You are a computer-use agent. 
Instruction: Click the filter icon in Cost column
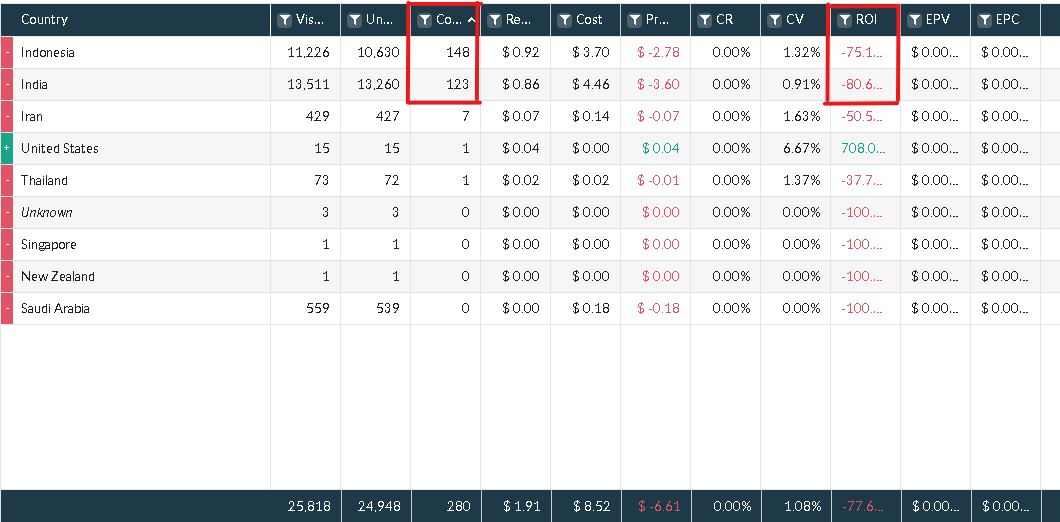pyautogui.click(x=565, y=20)
